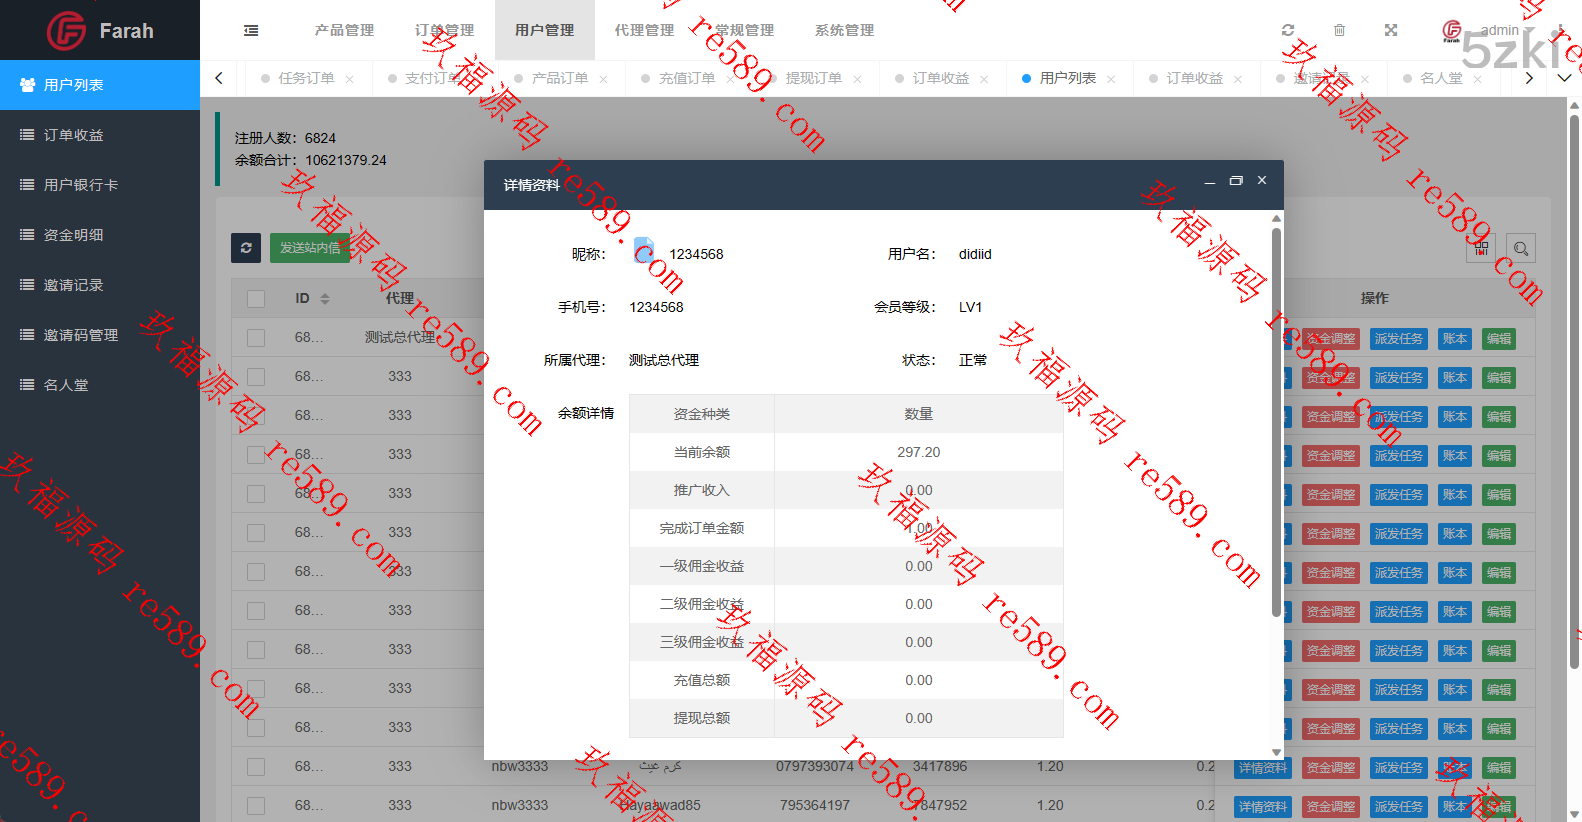Screen dimensions: 1582x822
Task: Click the trash clear-cache icon
Action: (x=1339, y=30)
